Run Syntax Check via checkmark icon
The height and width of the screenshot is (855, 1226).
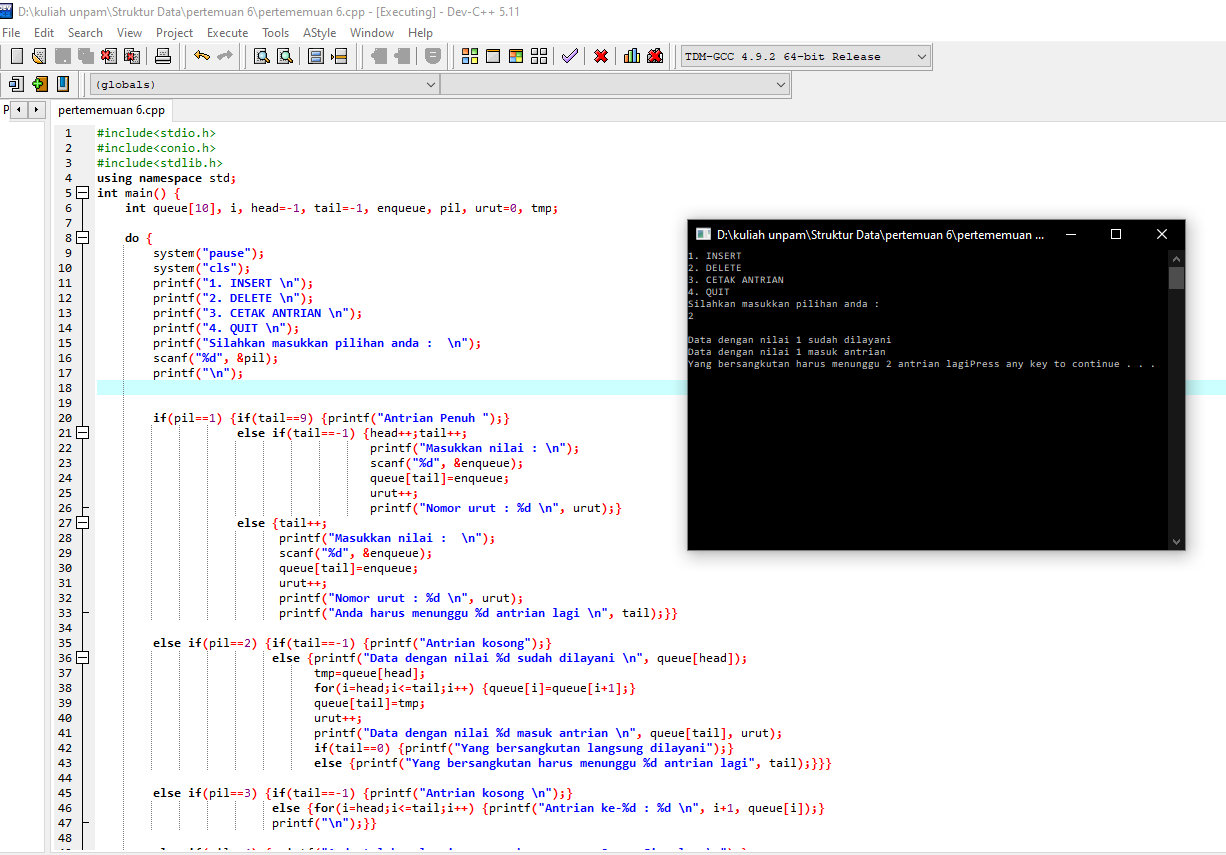pos(570,56)
